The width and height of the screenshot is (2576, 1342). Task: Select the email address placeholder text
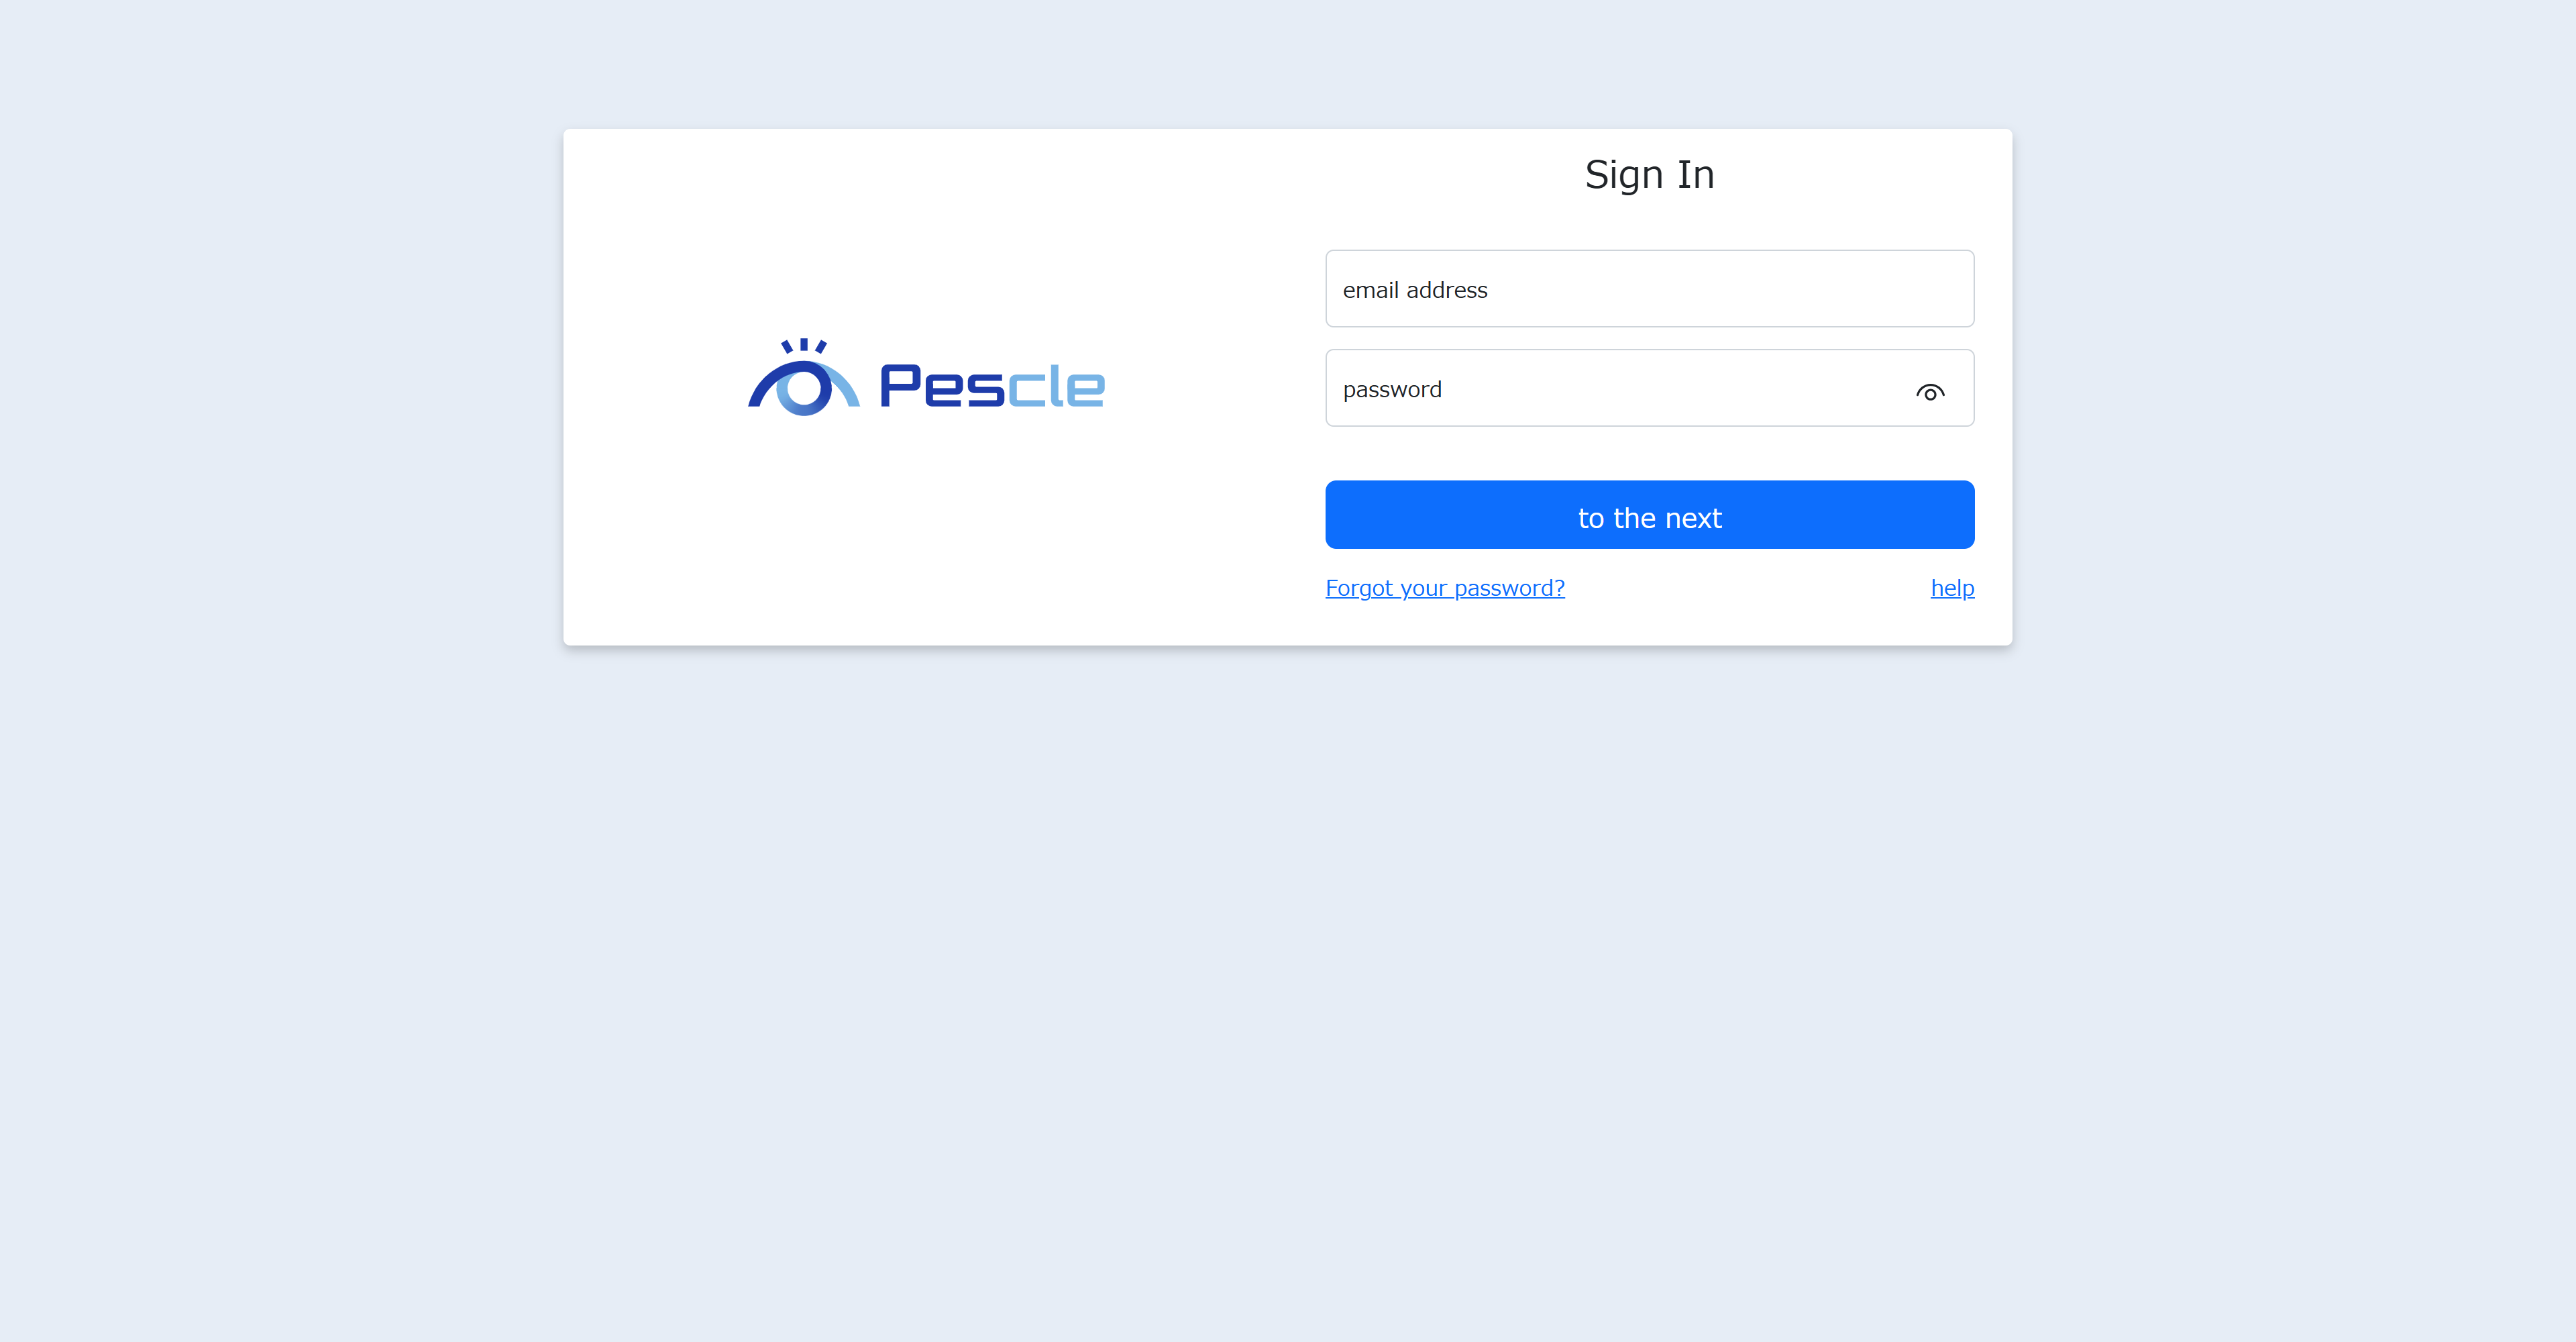(1414, 289)
